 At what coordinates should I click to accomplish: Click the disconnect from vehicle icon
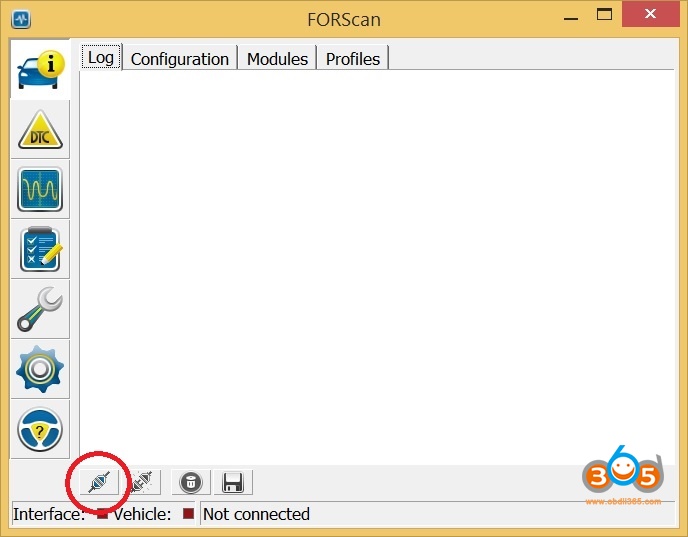click(x=141, y=482)
